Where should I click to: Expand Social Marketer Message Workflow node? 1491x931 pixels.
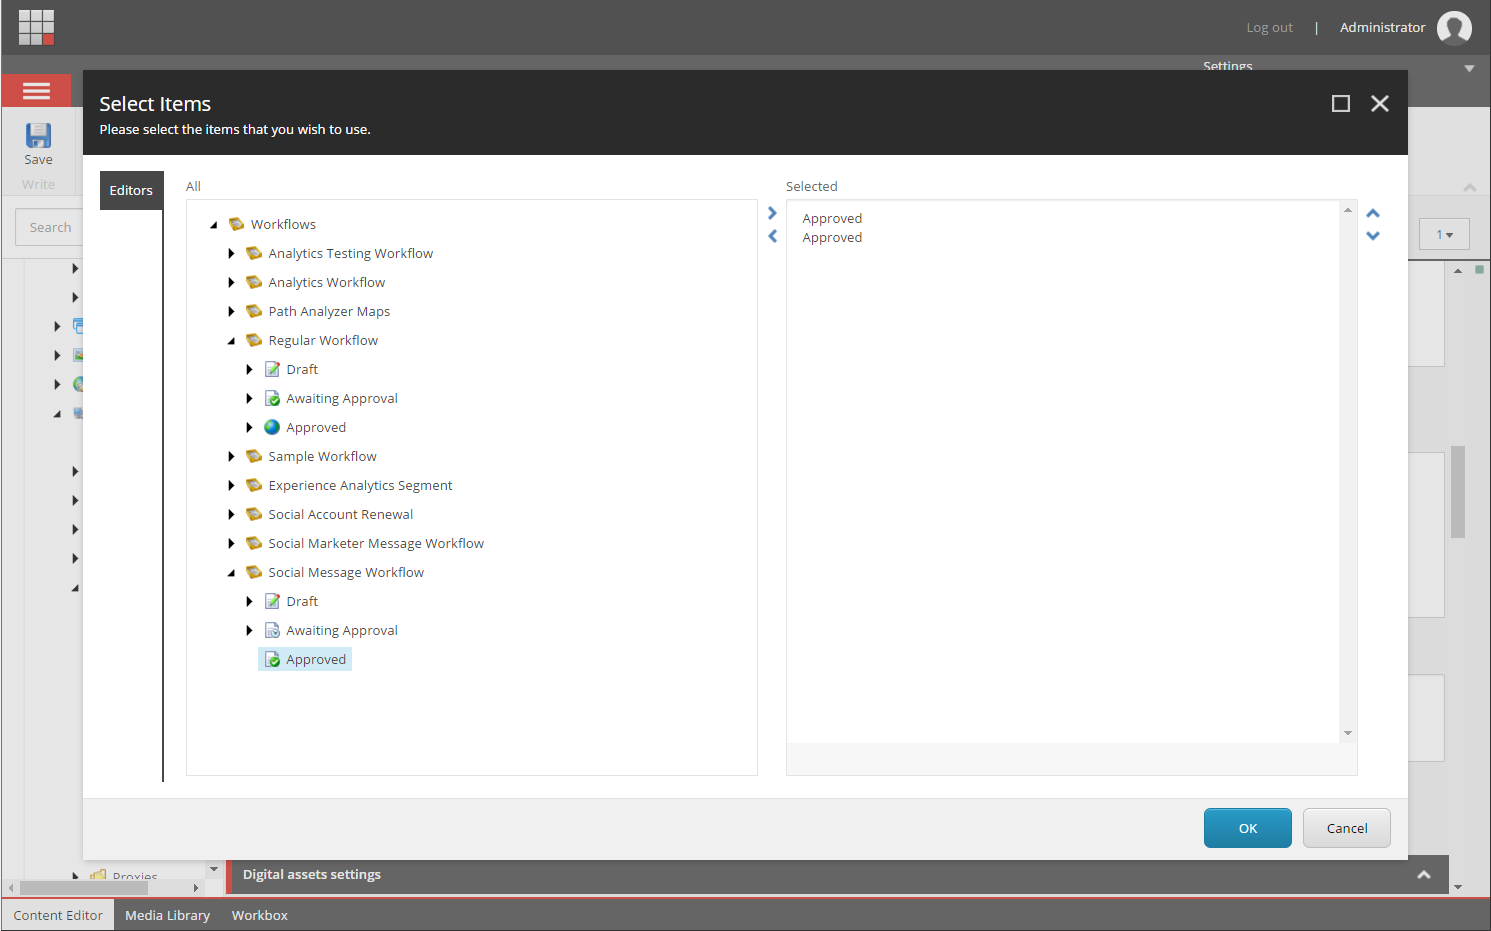(x=231, y=543)
